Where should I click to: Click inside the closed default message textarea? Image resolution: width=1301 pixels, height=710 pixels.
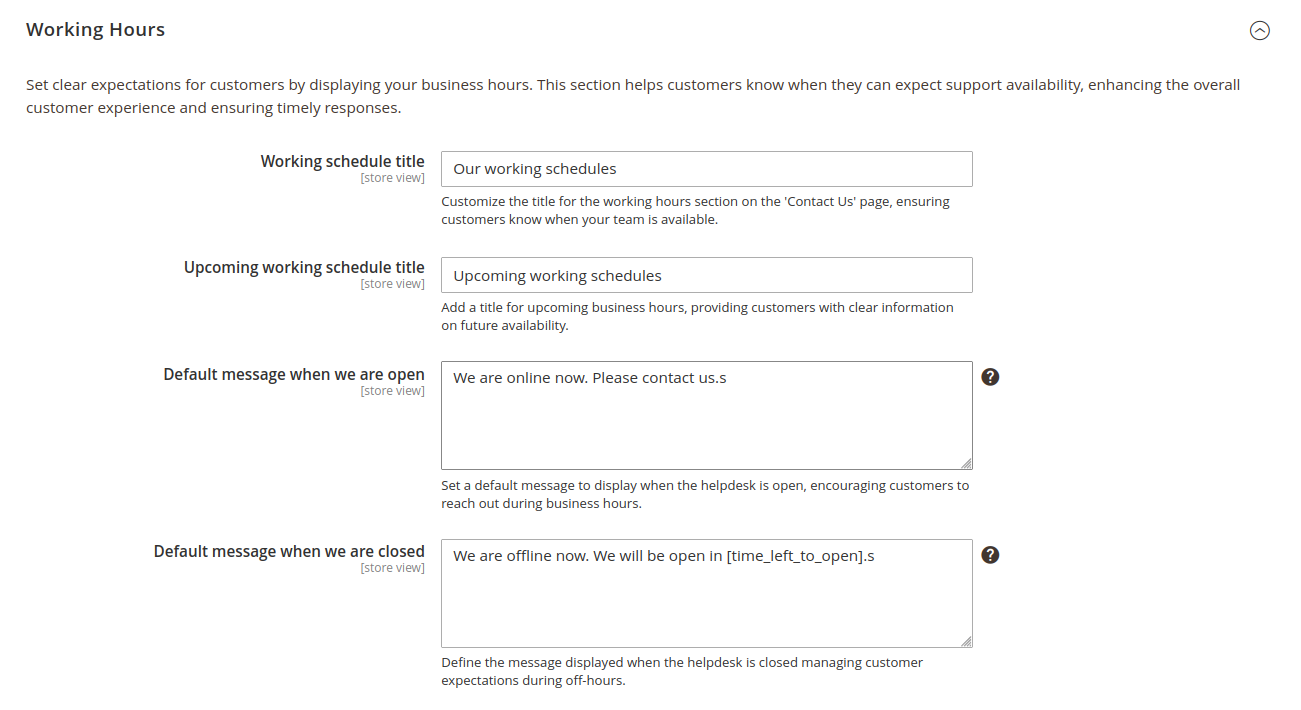point(706,598)
